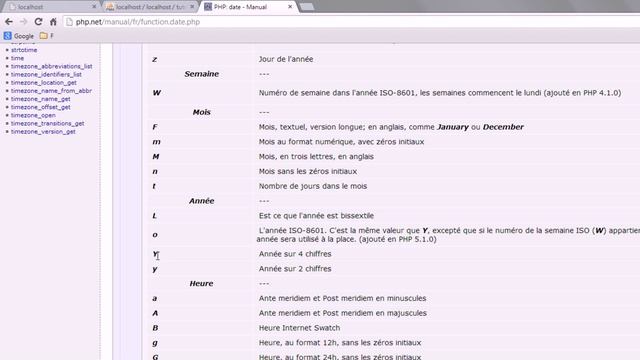Open the Google bookmark
Image resolution: width=640 pixels, height=360 pixels.
19,36
